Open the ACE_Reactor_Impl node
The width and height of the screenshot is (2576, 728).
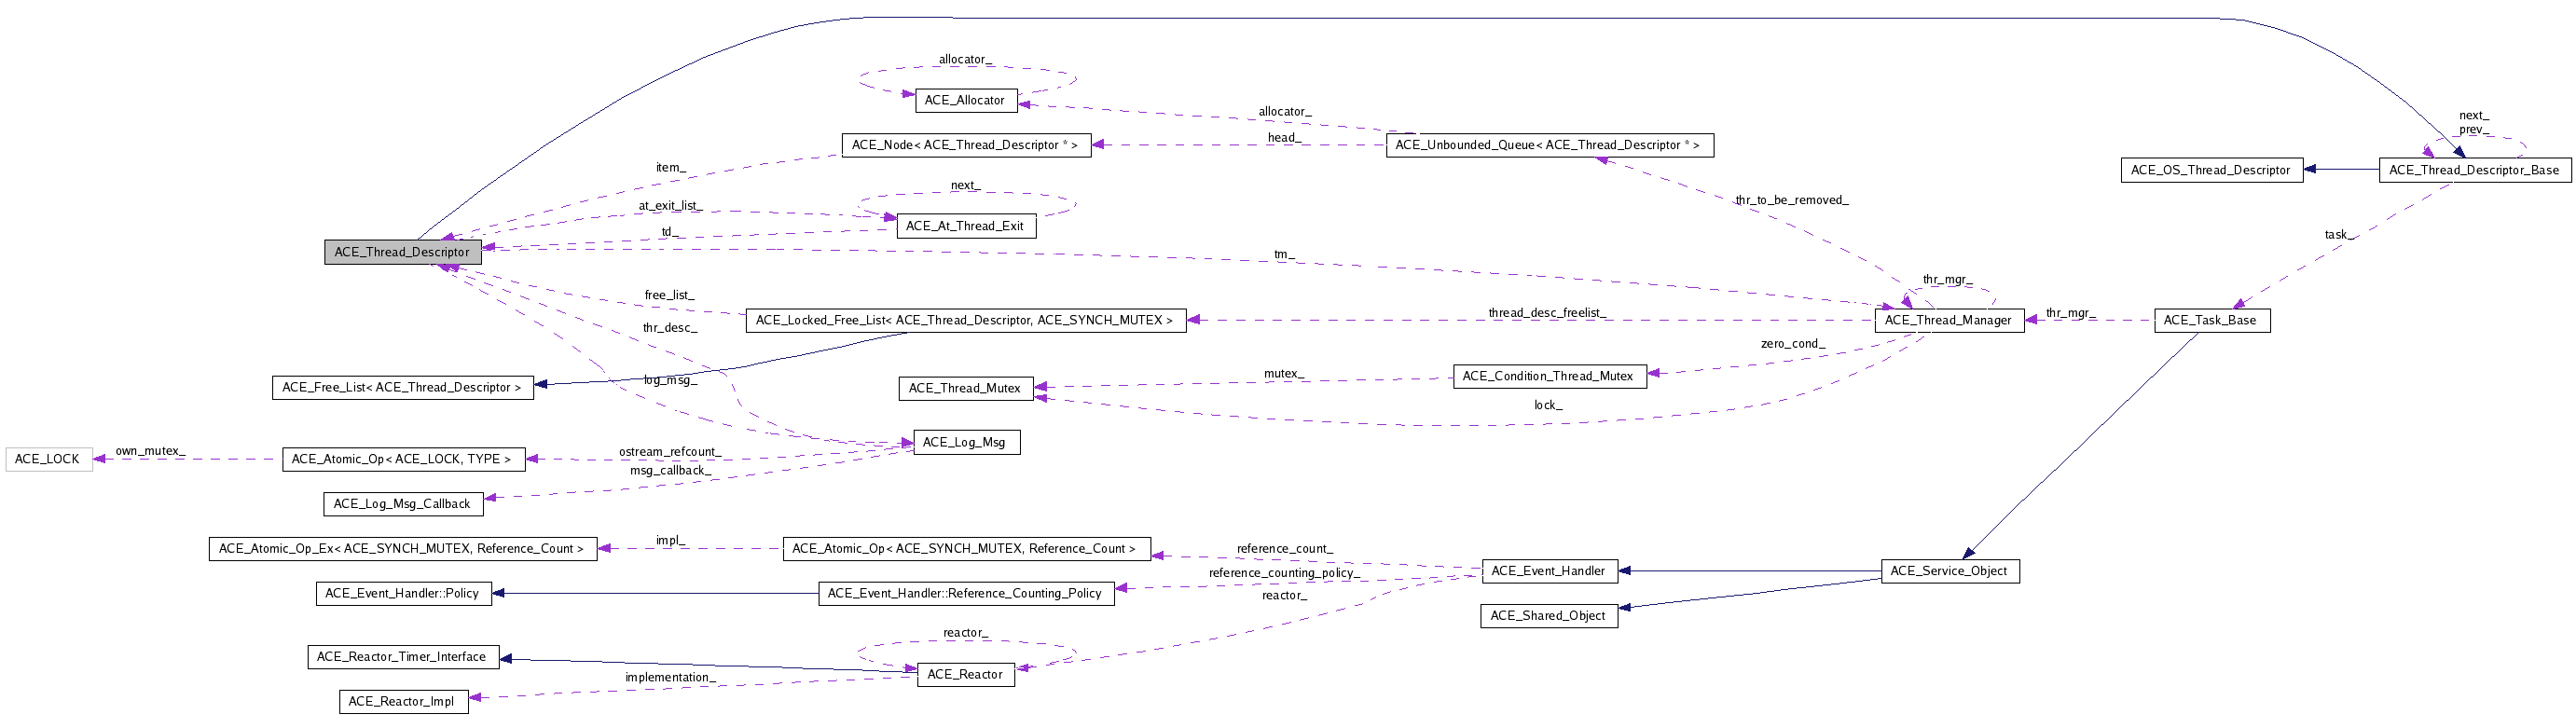pos(402,702)
